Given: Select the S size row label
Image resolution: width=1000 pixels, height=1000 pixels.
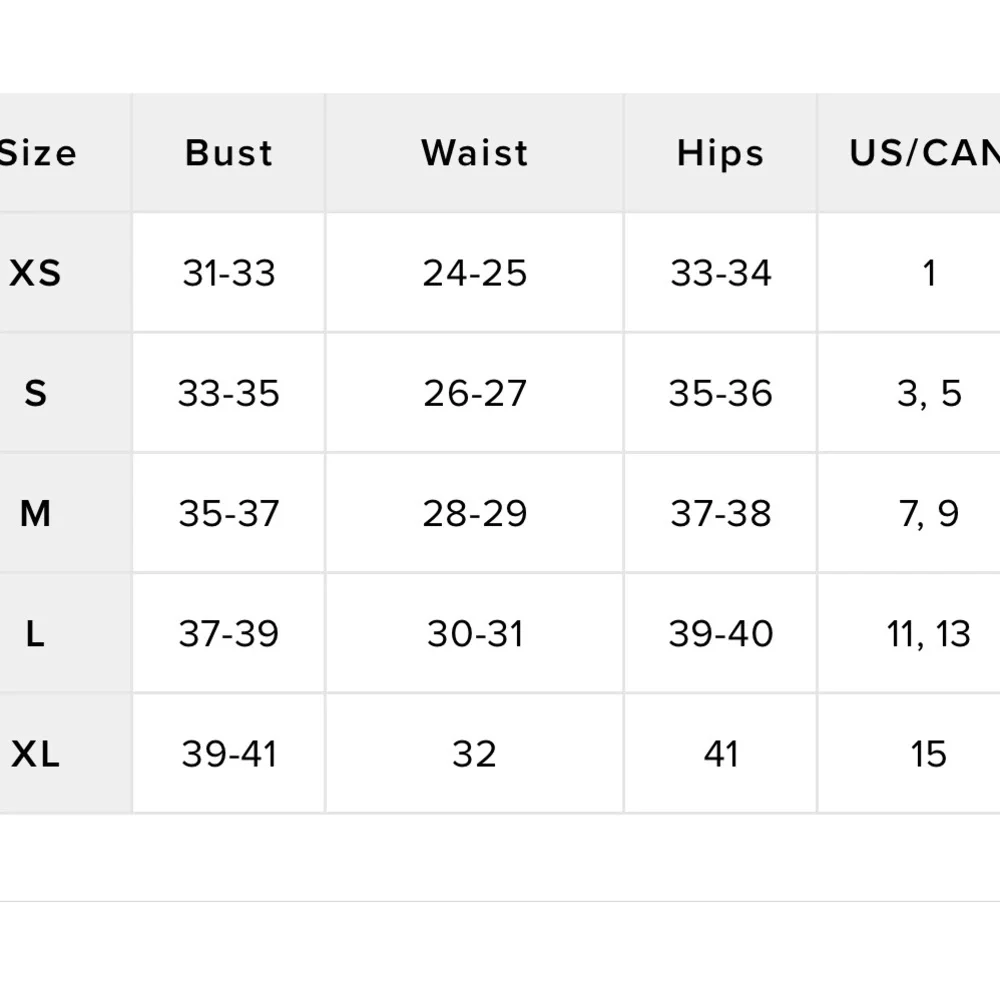Looking at the screenshot, I should click(36, 393).
